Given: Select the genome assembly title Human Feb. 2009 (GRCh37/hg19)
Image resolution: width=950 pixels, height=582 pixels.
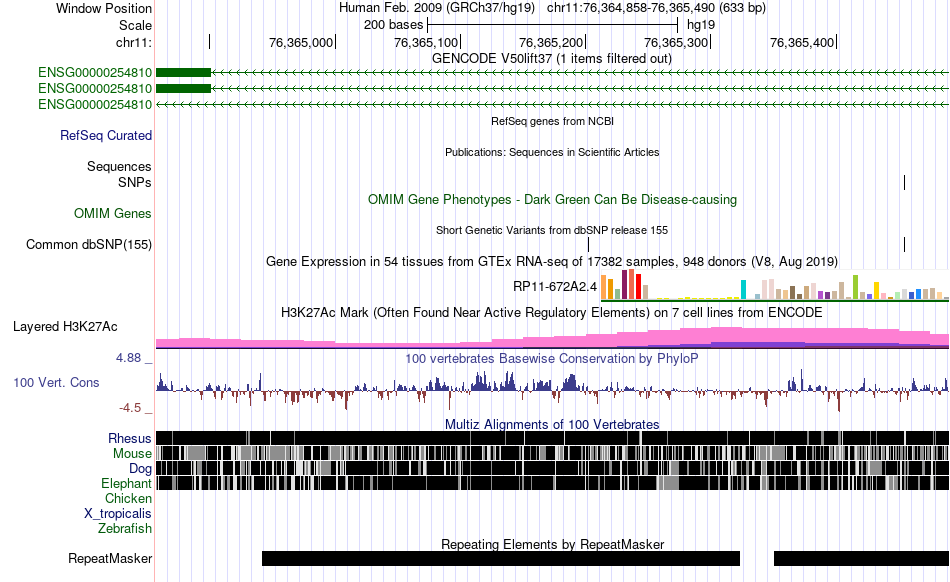Looking at the screenshot, I should click(x=437, y=8).
